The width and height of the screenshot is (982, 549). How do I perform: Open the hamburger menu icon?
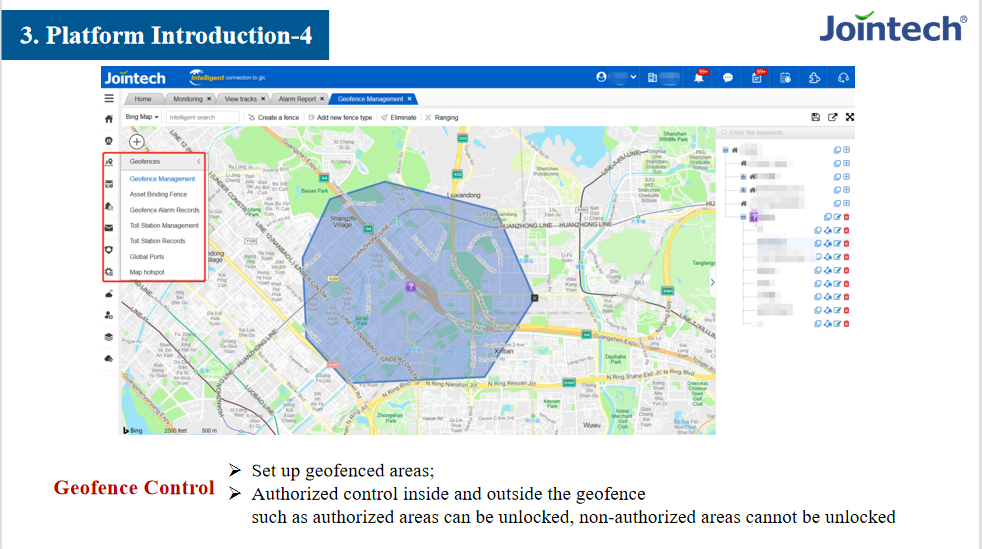pos(109,99)
